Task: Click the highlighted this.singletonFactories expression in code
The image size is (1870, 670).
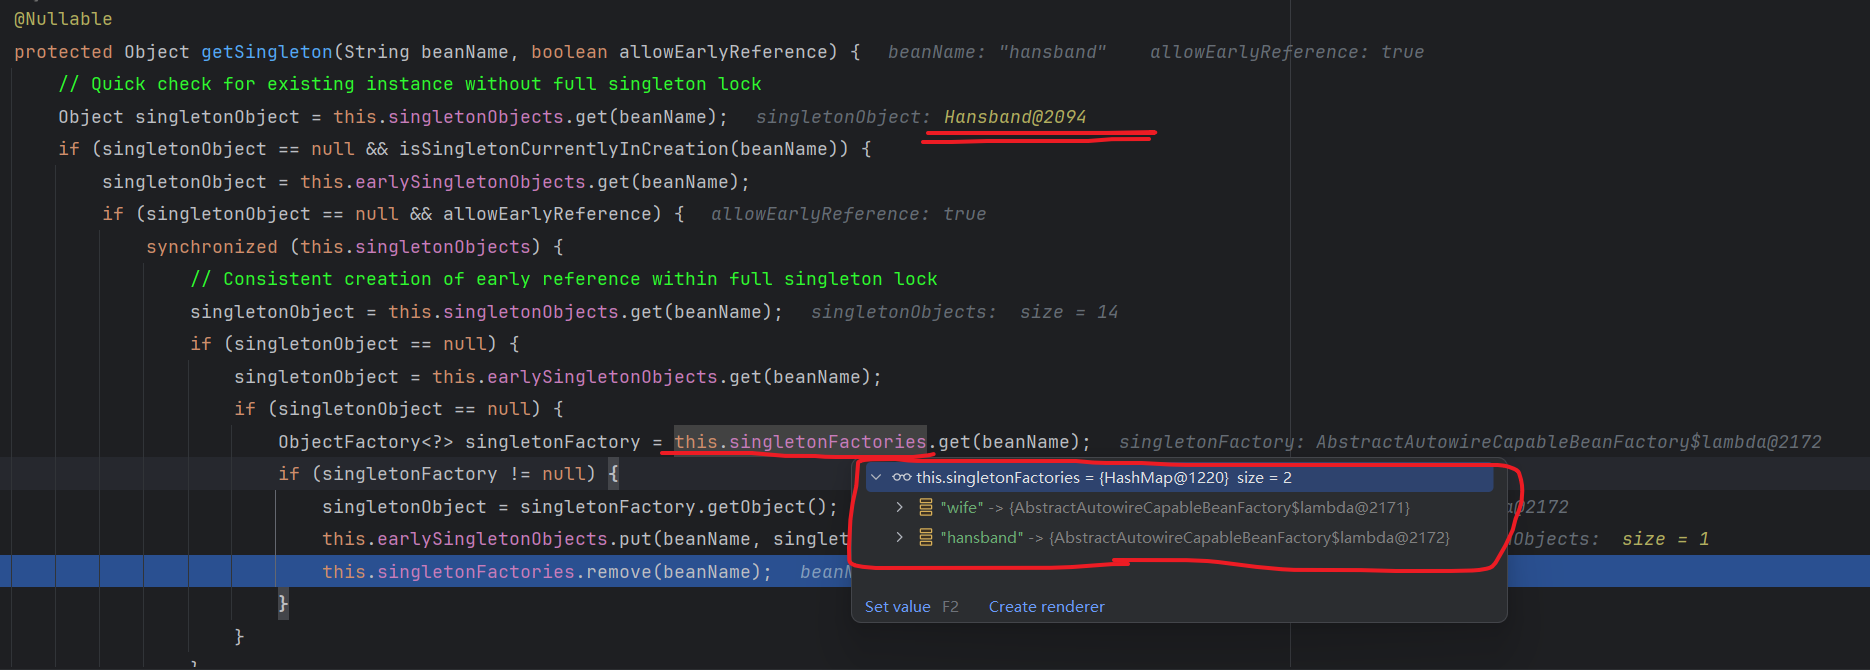Action: tap(800, 442)
